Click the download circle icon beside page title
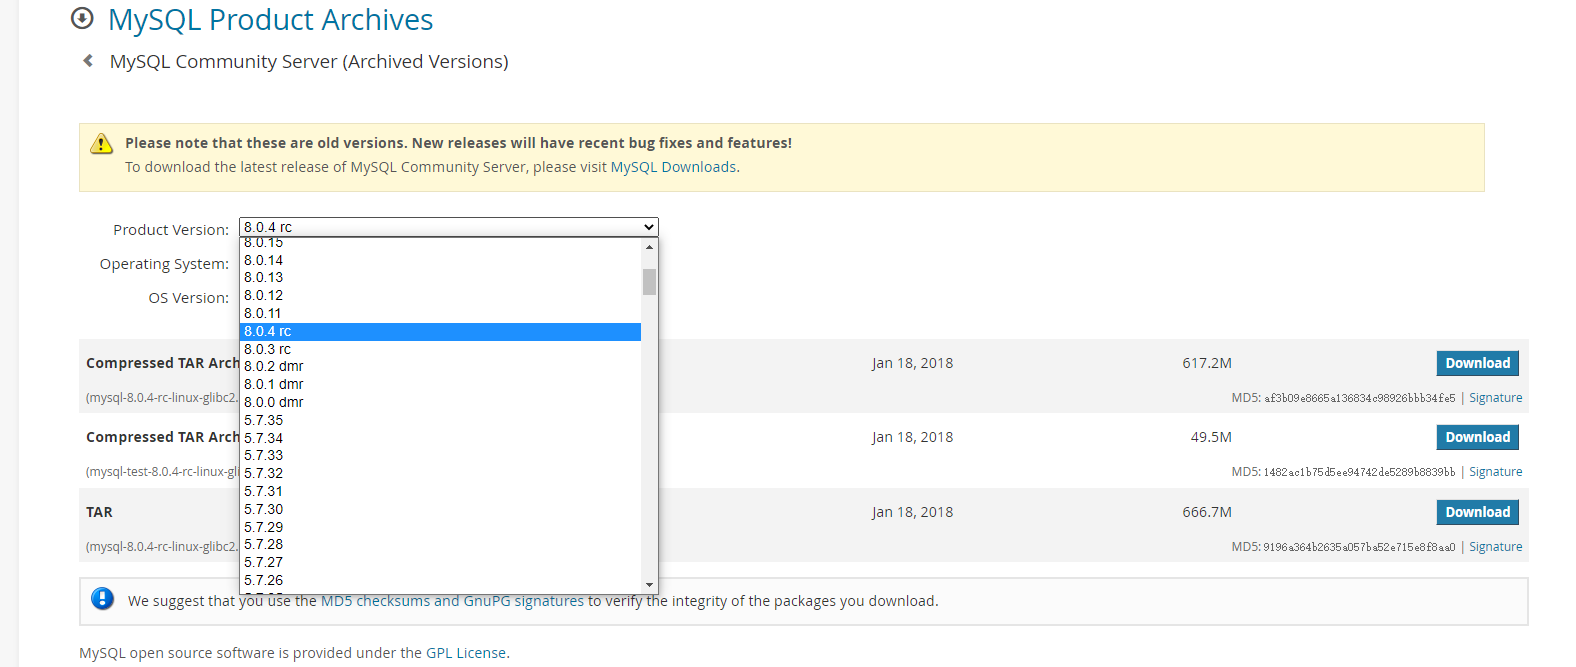Viewport: 1576px width, 667px height. point(83,18)
